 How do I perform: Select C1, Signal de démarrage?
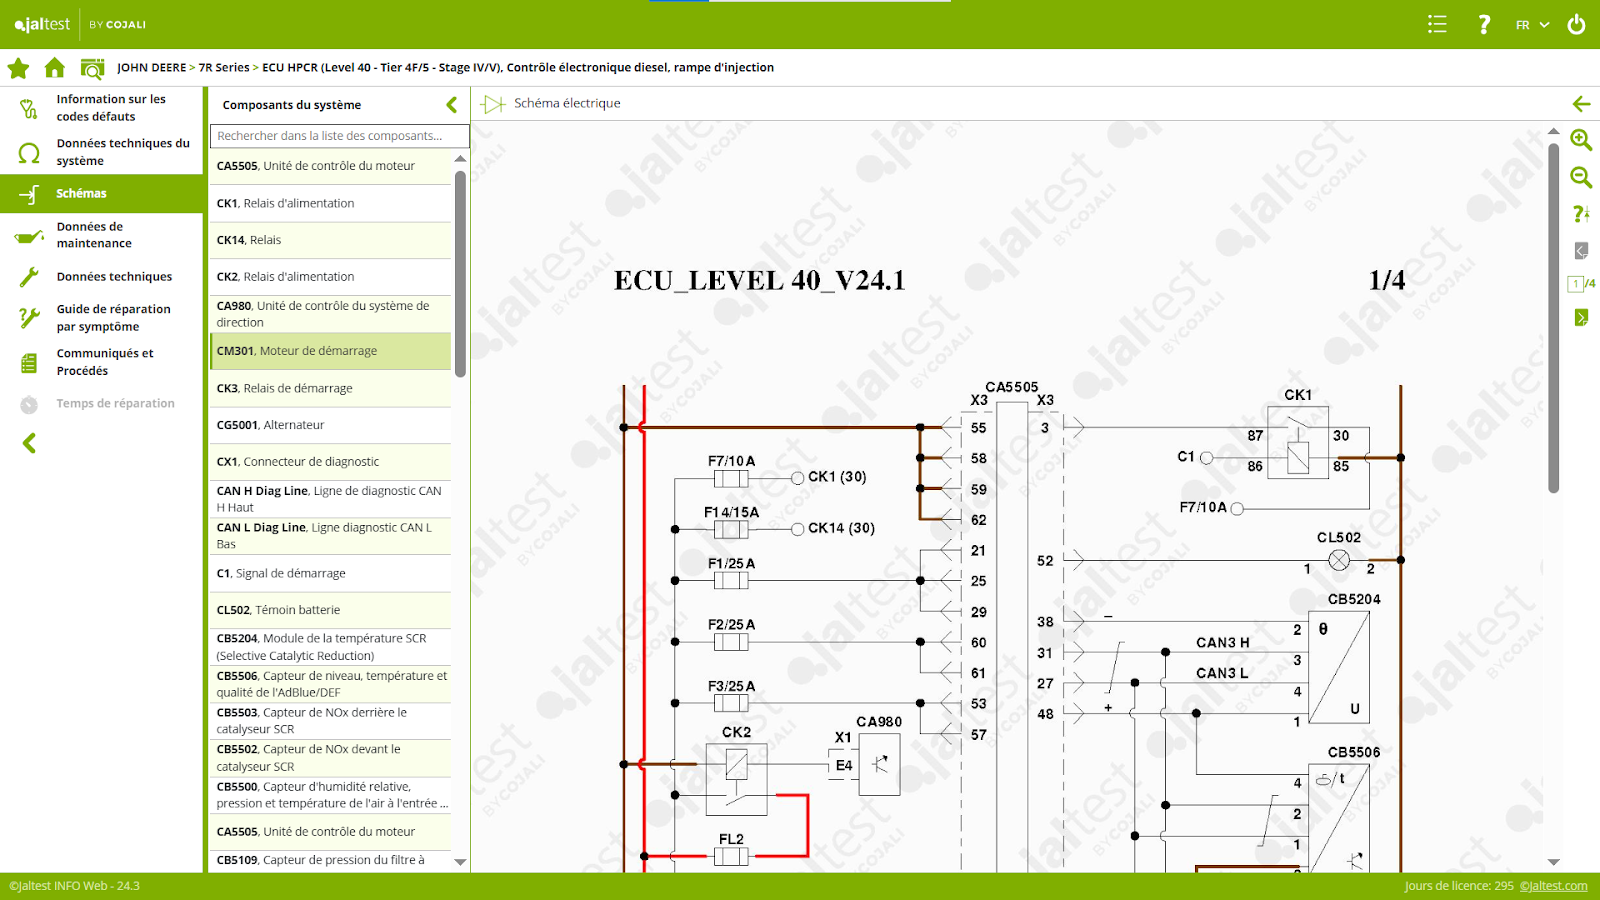(x=330, y=573)
